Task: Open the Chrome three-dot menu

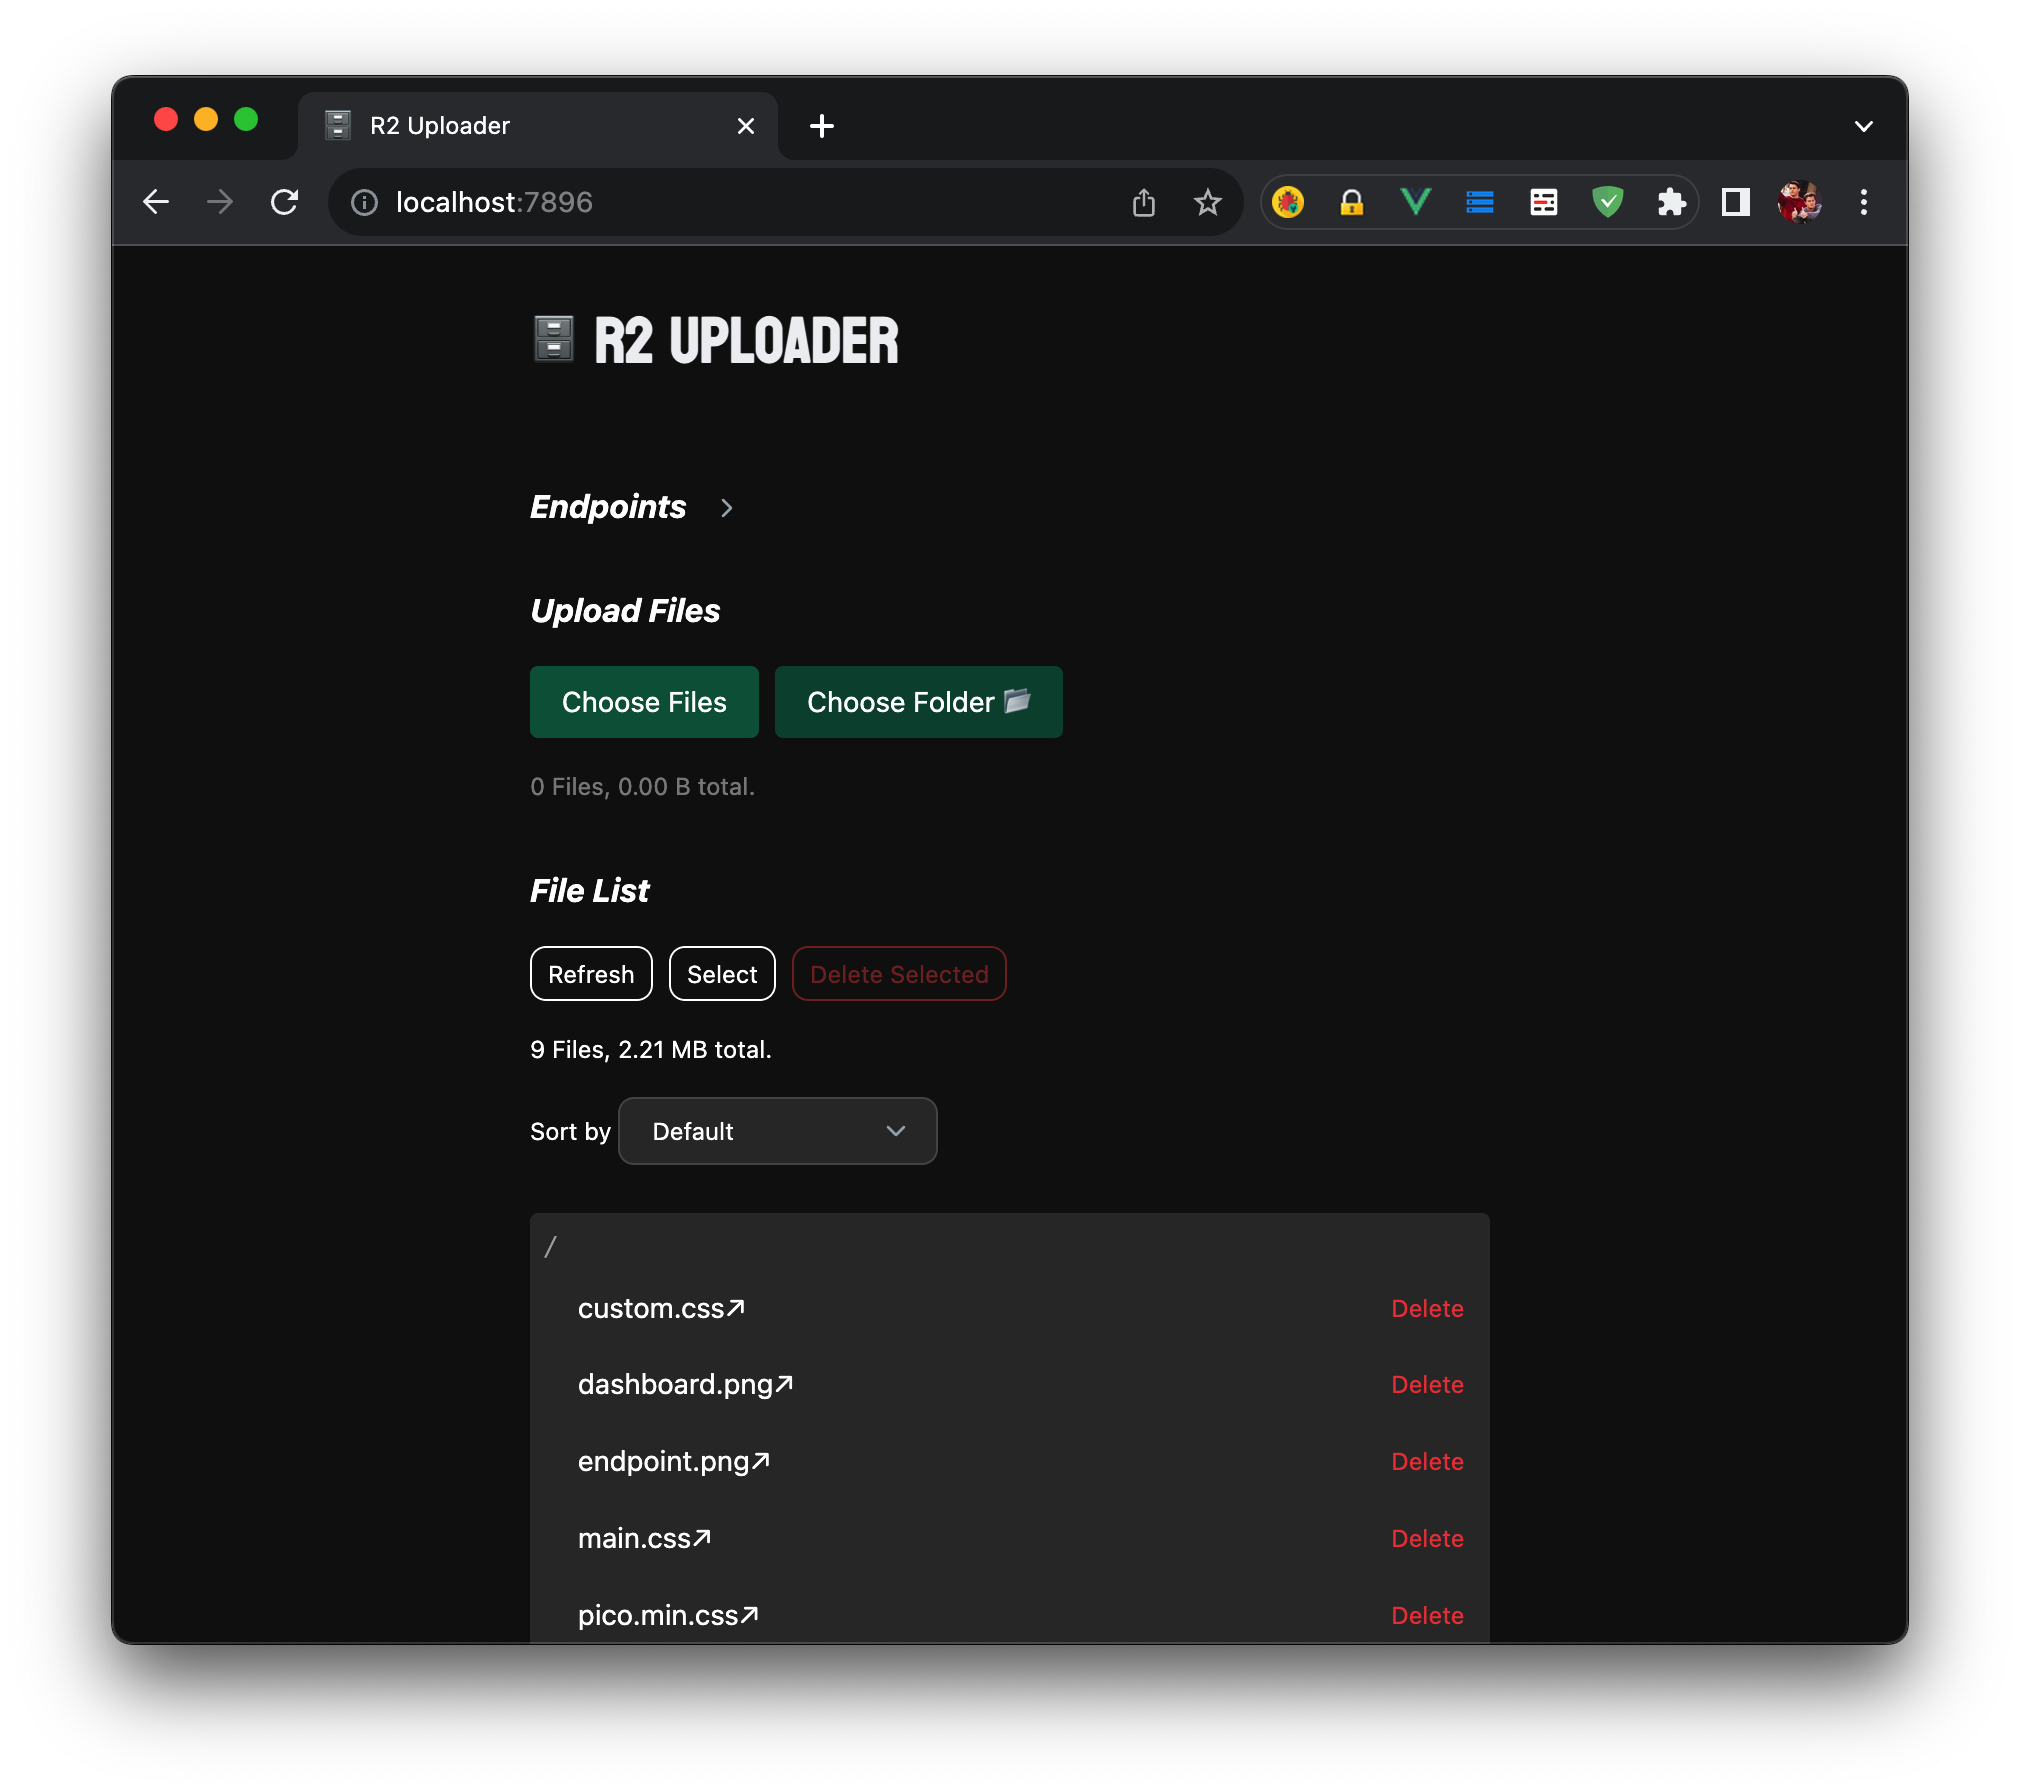Action: [1863, 203]
